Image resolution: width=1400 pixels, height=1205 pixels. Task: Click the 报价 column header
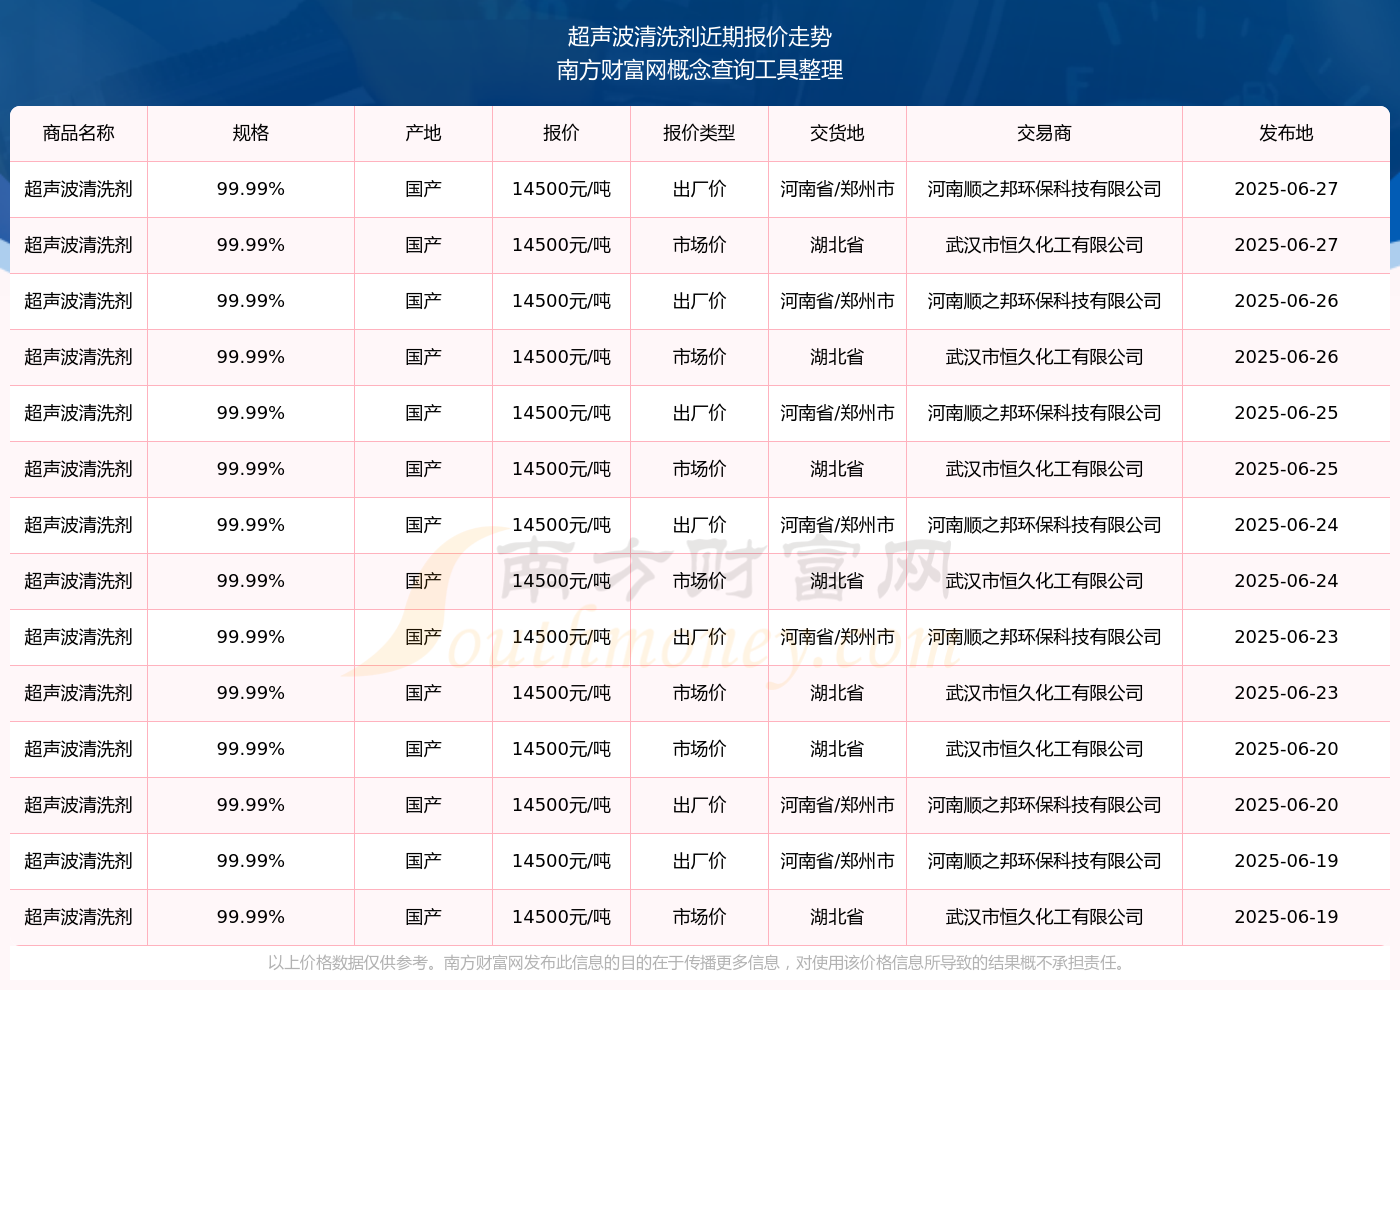[562, 133]
